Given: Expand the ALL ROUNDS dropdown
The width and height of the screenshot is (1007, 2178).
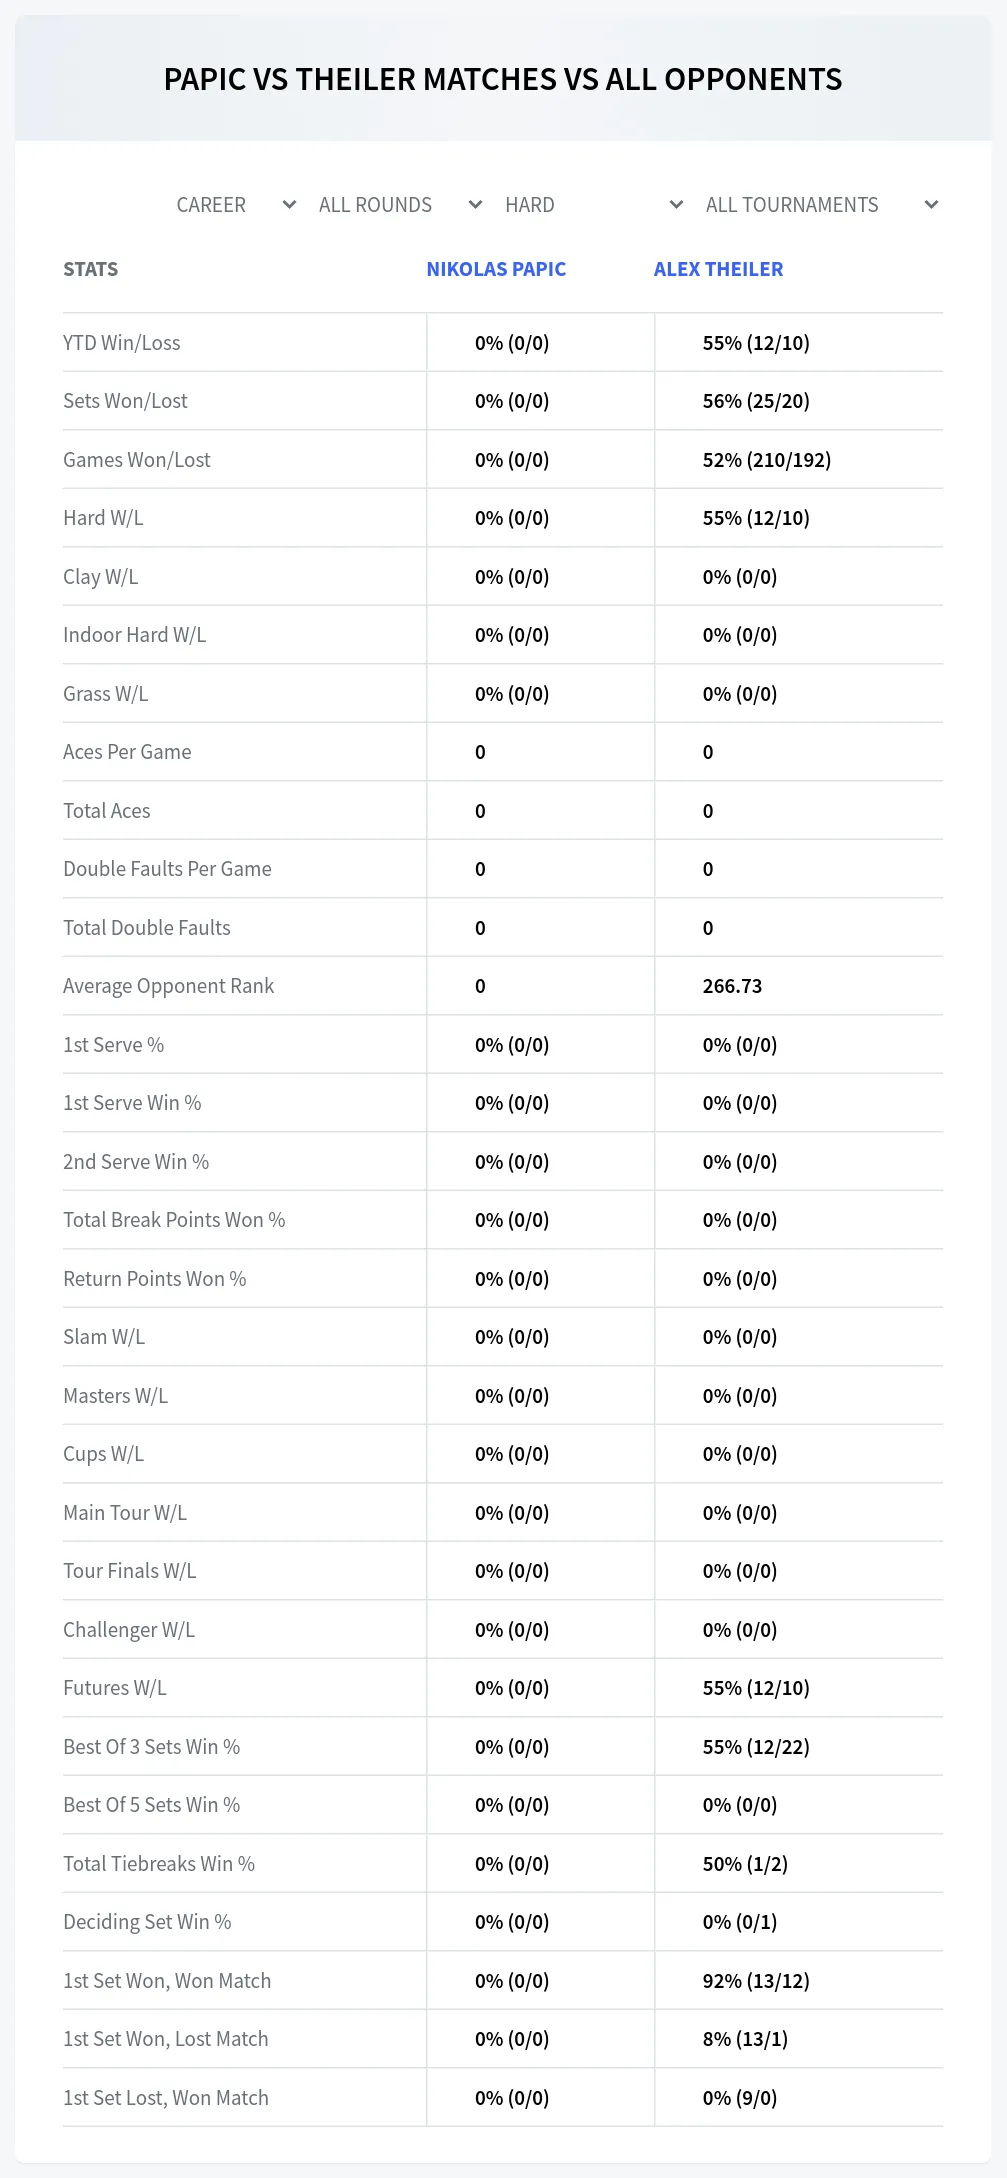Looking at the screenshot, I should coord(400,205).
